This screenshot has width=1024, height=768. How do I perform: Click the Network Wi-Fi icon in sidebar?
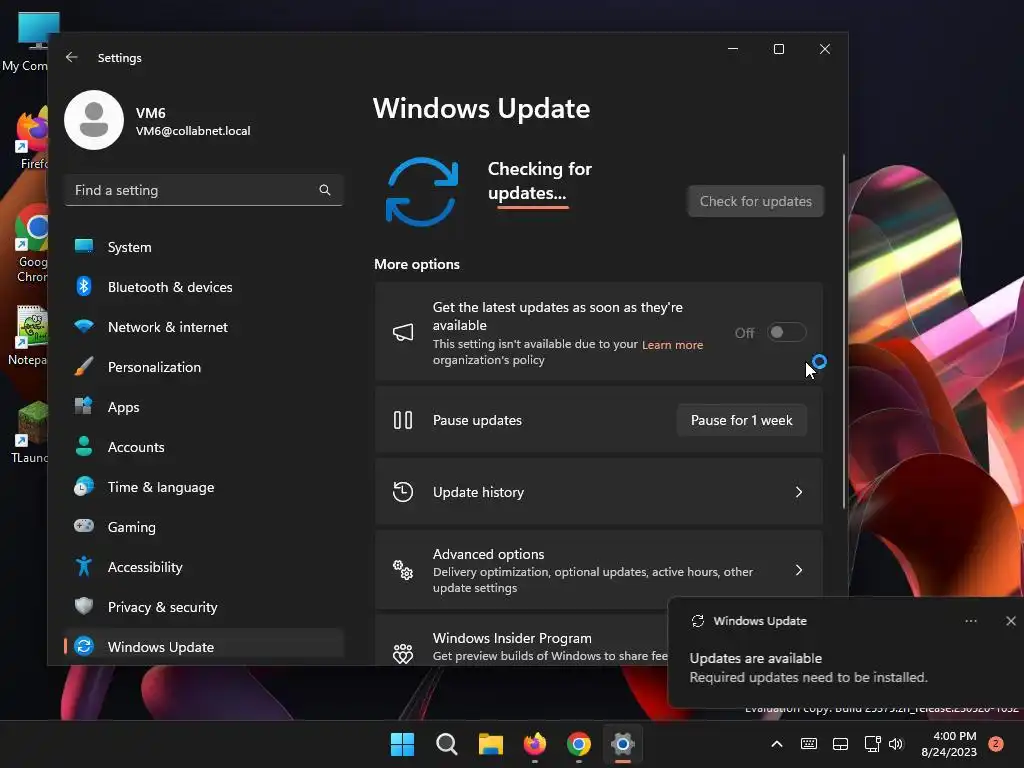[x=84, y=326]
